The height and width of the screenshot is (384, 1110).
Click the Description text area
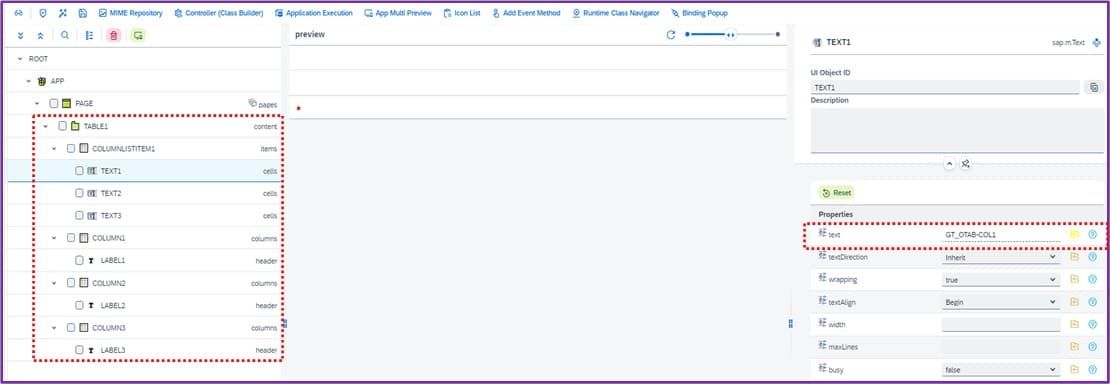click(x=957, y=130)
